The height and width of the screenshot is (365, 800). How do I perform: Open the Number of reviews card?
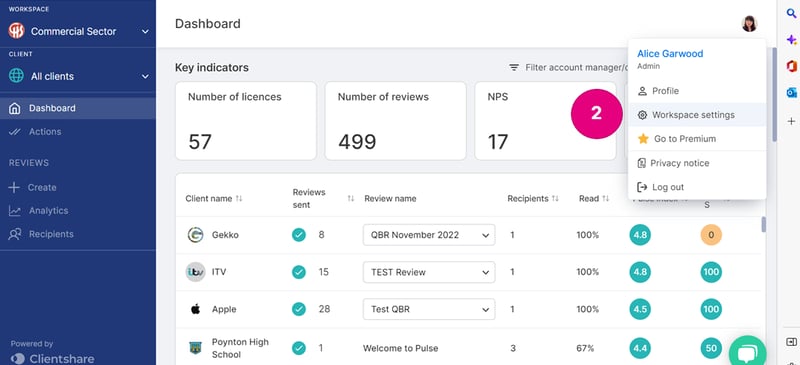coord(395,121)
